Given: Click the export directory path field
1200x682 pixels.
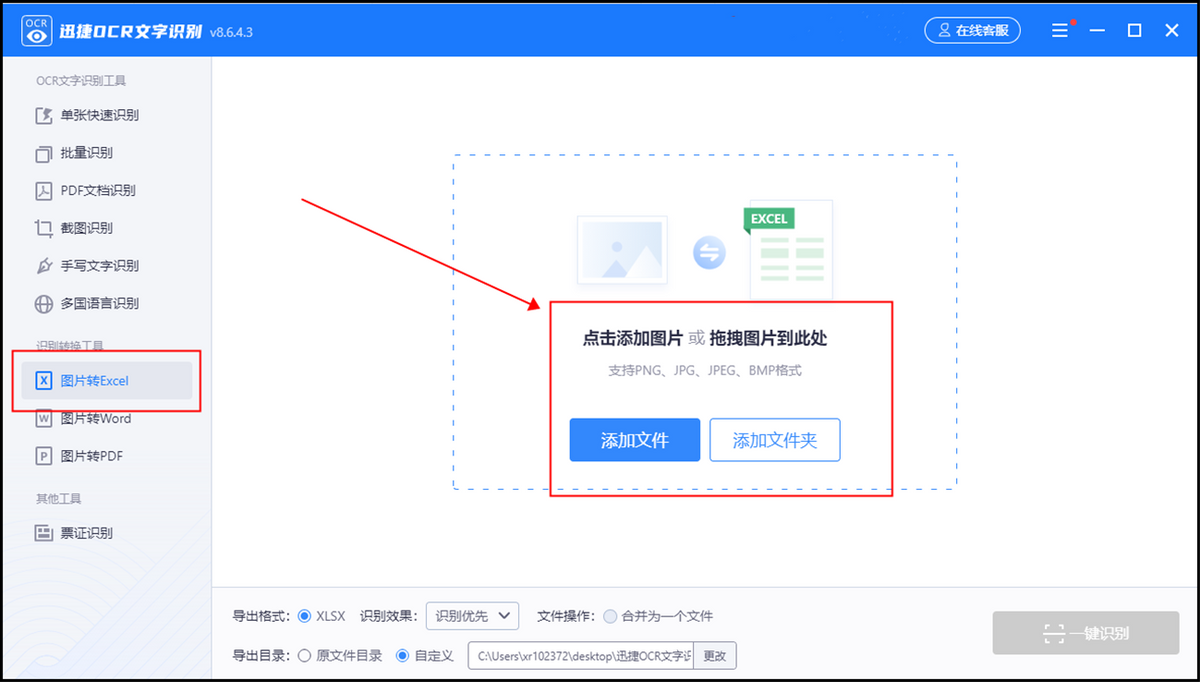Looking at the screenshot, I should tap(580, 656).
